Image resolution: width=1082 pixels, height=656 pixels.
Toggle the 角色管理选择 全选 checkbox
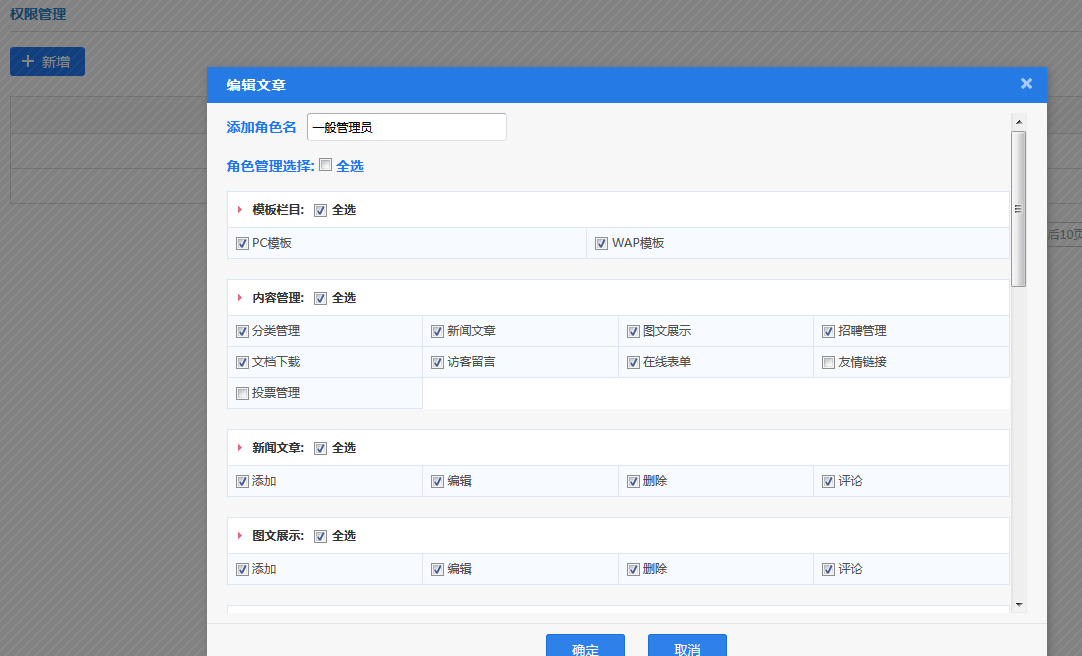point(326,165)
